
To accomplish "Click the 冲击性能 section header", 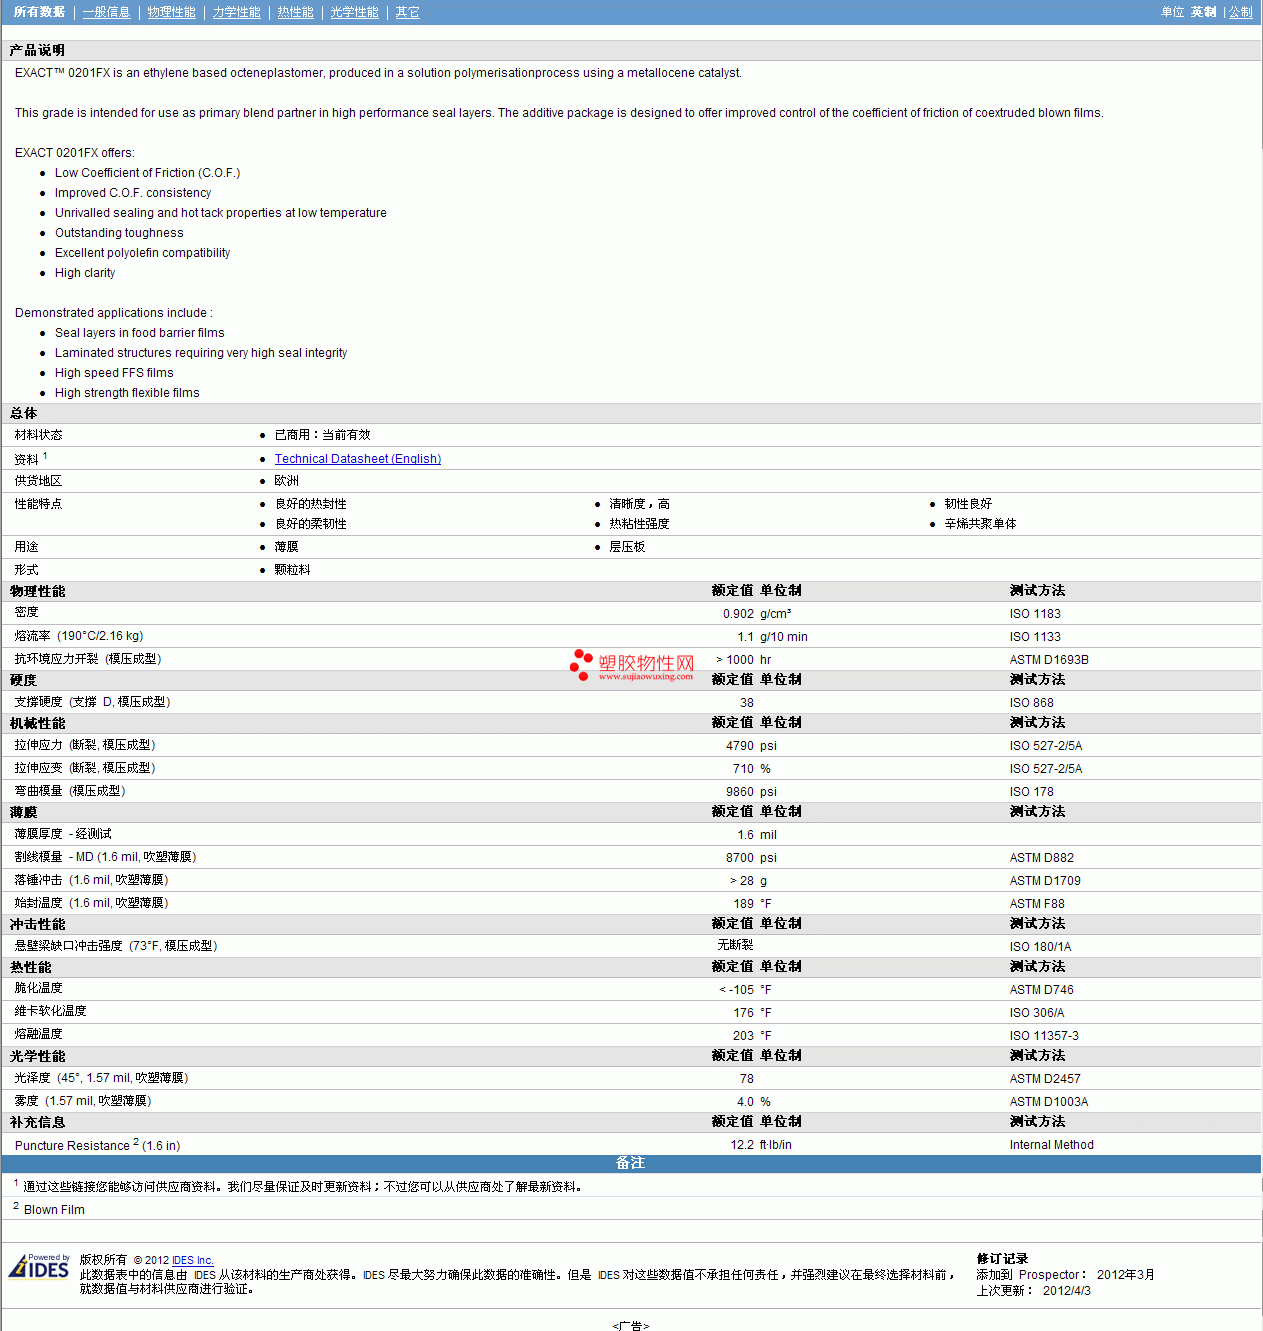I will click(x=38, y=924).
